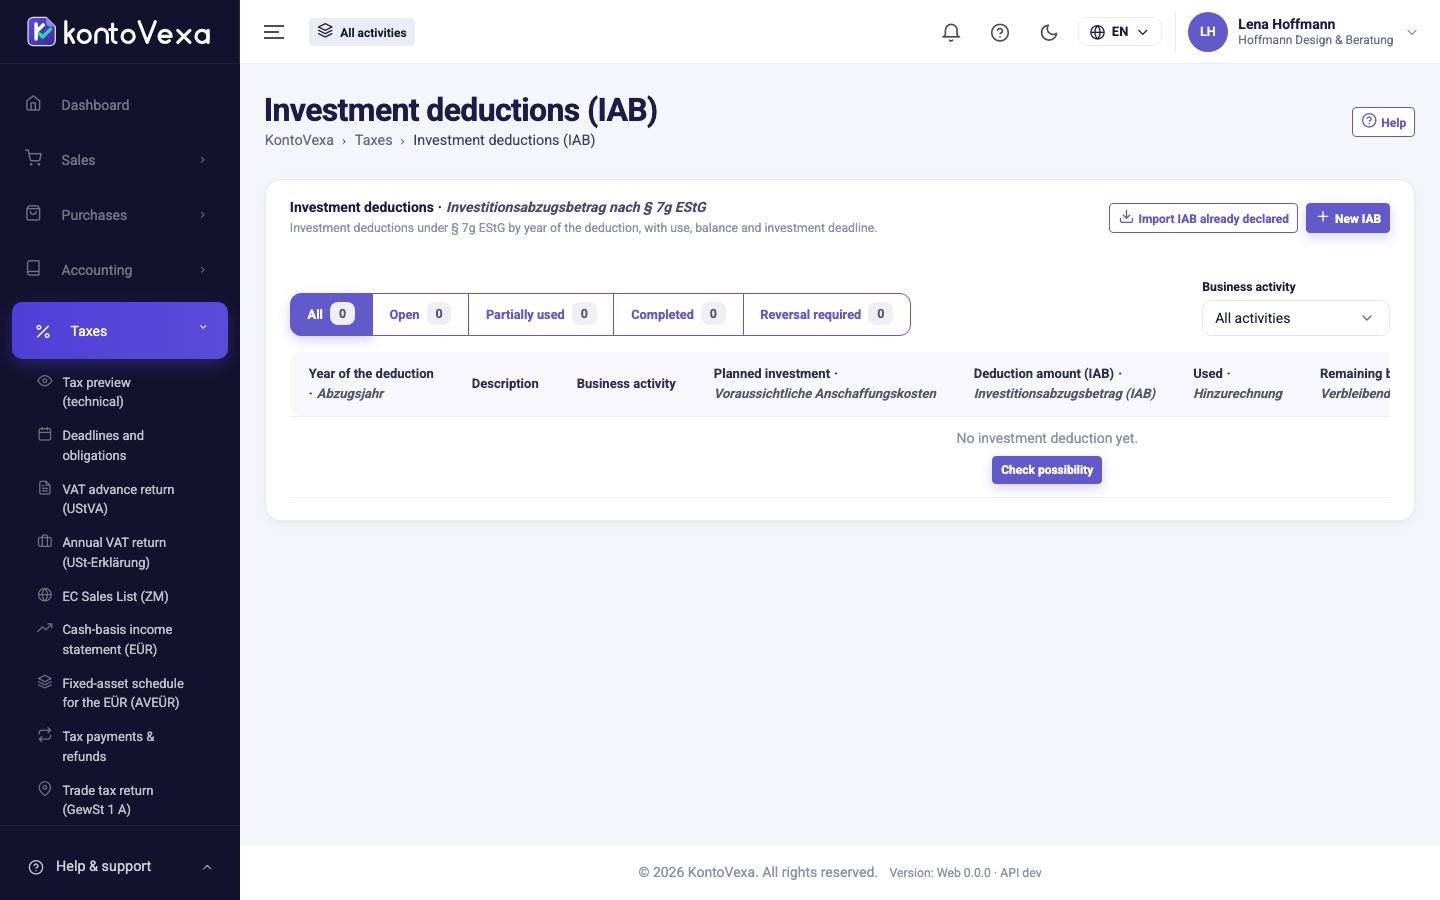Go to Dashboard in the sidebar
Viewport: 1440px width, 900px height.
point(95,105)
